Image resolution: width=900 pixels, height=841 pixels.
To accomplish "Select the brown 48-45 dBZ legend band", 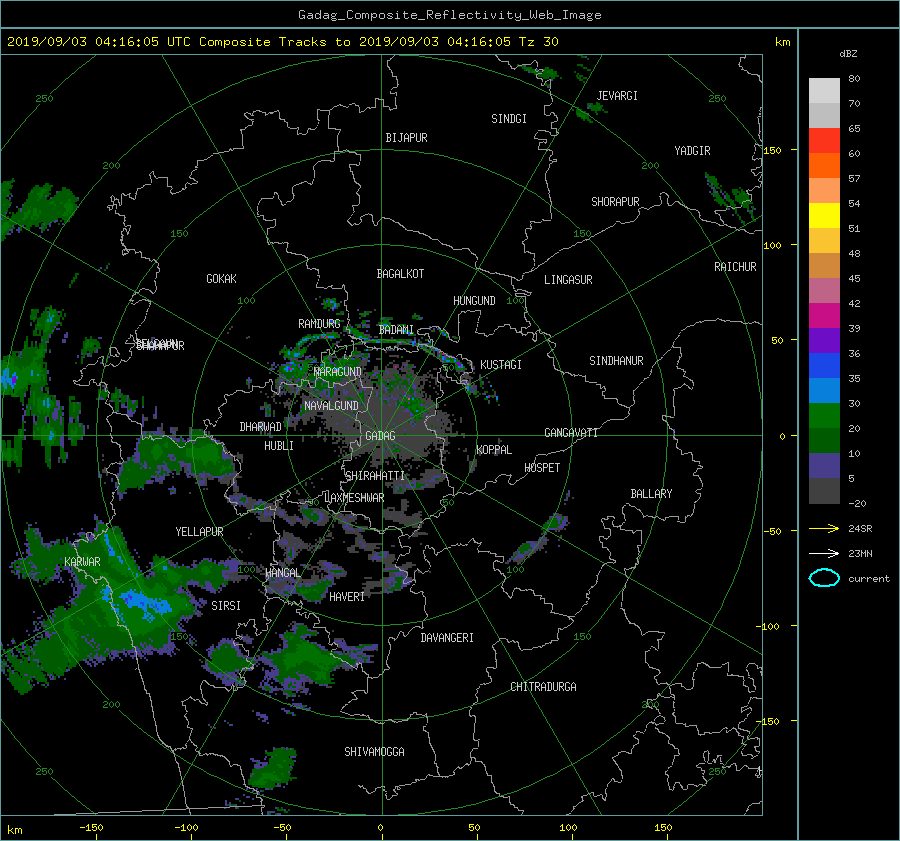I will tap(824, 265).
